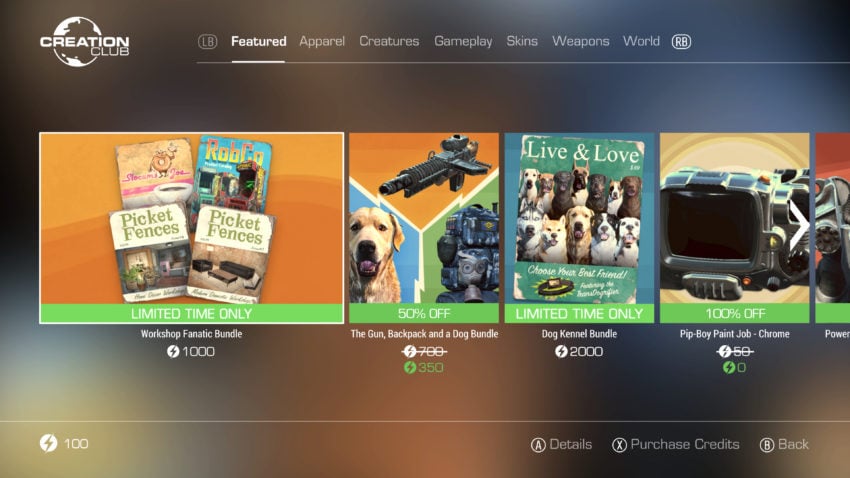The image size is (850, 478).
Task: Open the Dog Kennel Bundle tile
Action: pyautogui.click(x=579, y=228)
